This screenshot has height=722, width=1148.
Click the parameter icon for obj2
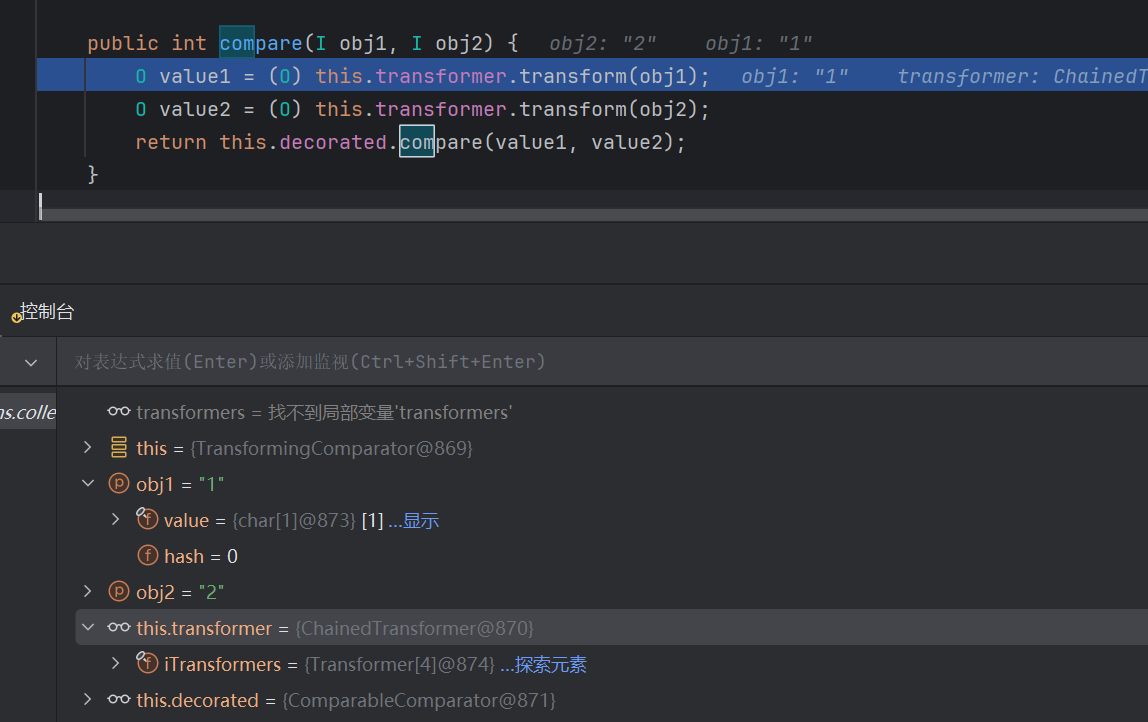[119, 592]
